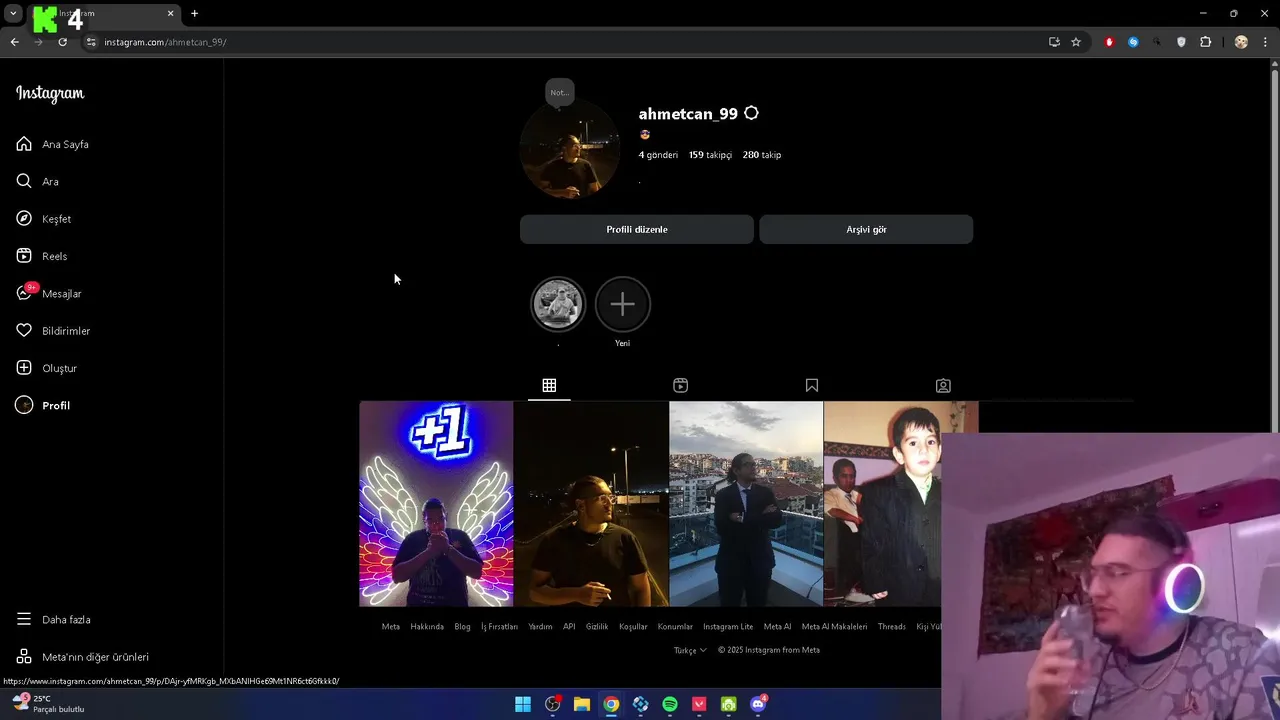
Task: Open the night street photo post
Action: pos(591,504)
